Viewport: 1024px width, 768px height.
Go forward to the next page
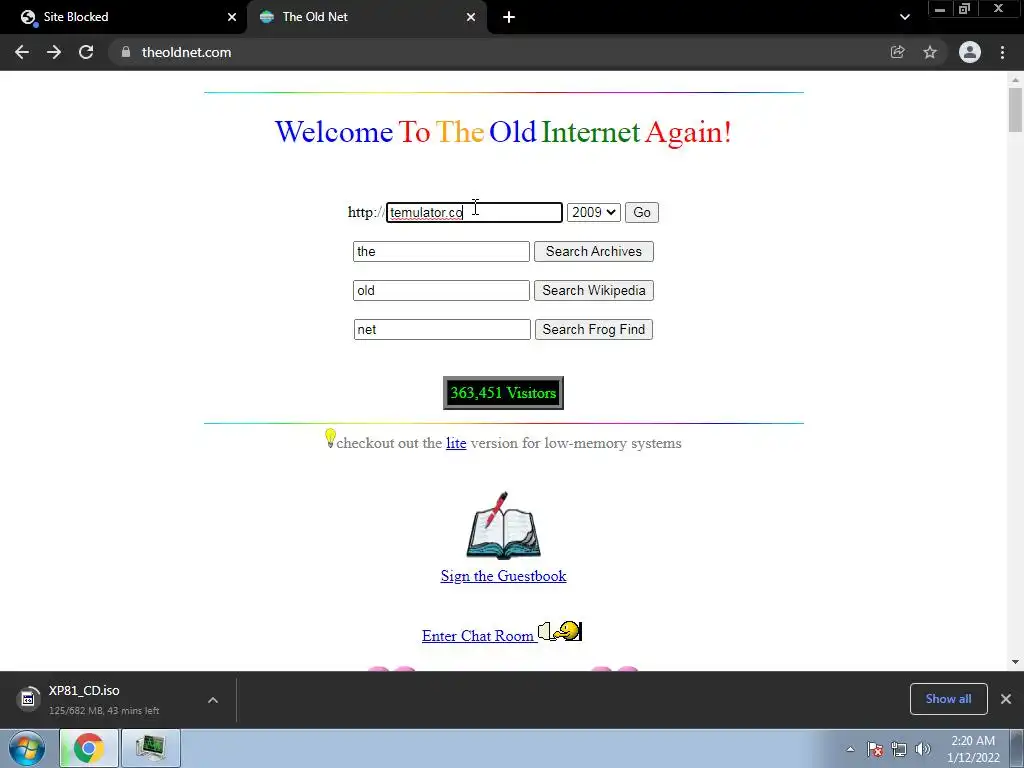point(54,52)
